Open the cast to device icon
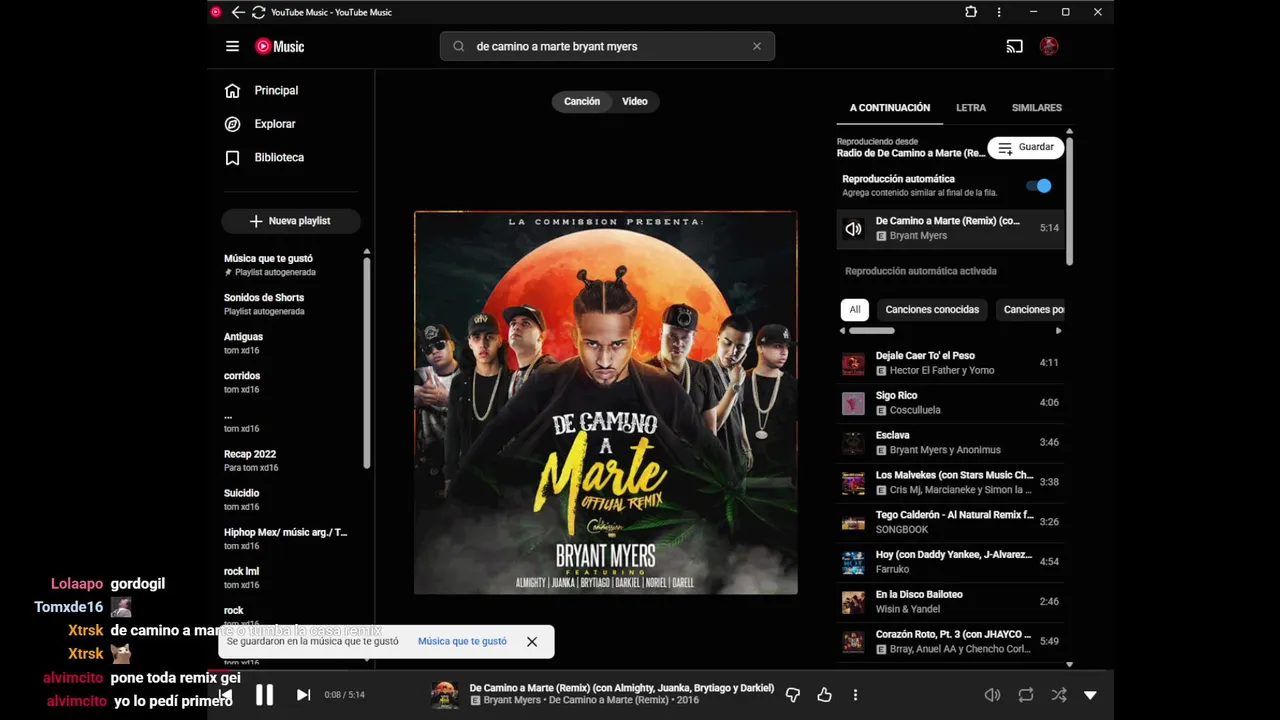Image resolution: width=1280 pixels, height=720 pixels. (x=1014, y=46)
